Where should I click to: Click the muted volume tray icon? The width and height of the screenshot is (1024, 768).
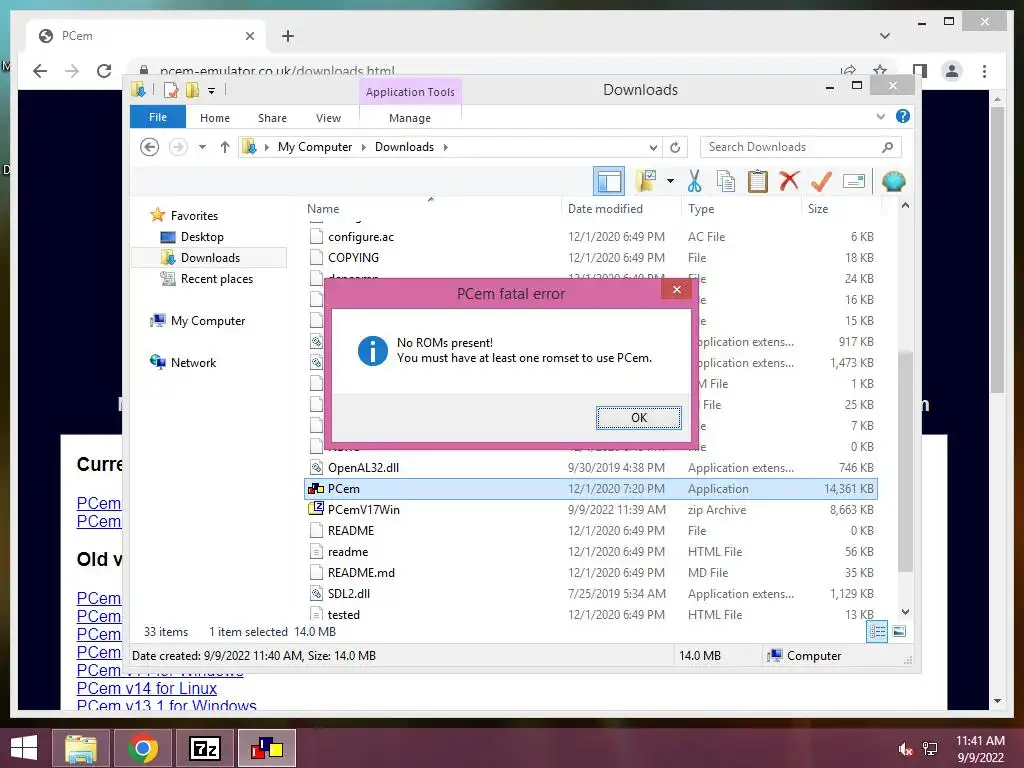coord(905,749)
